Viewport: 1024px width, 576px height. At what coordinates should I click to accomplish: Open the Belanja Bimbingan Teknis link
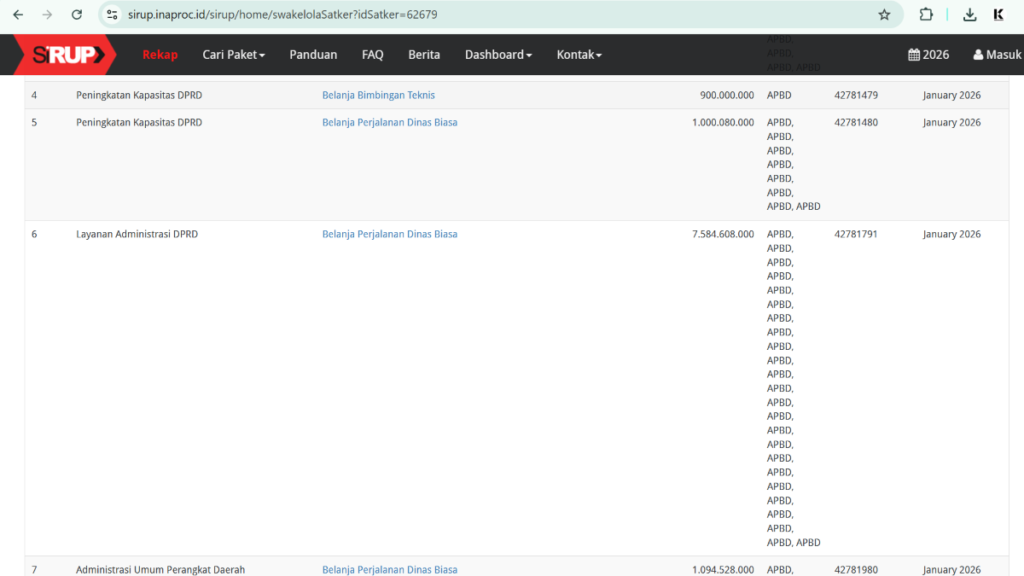coord(378,95)
